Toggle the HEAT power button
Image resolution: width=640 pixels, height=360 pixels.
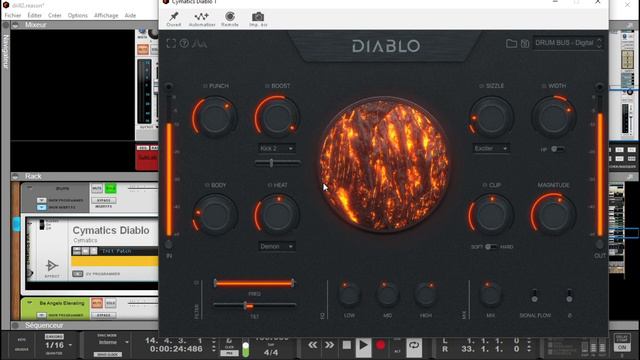tap(269, 185)
